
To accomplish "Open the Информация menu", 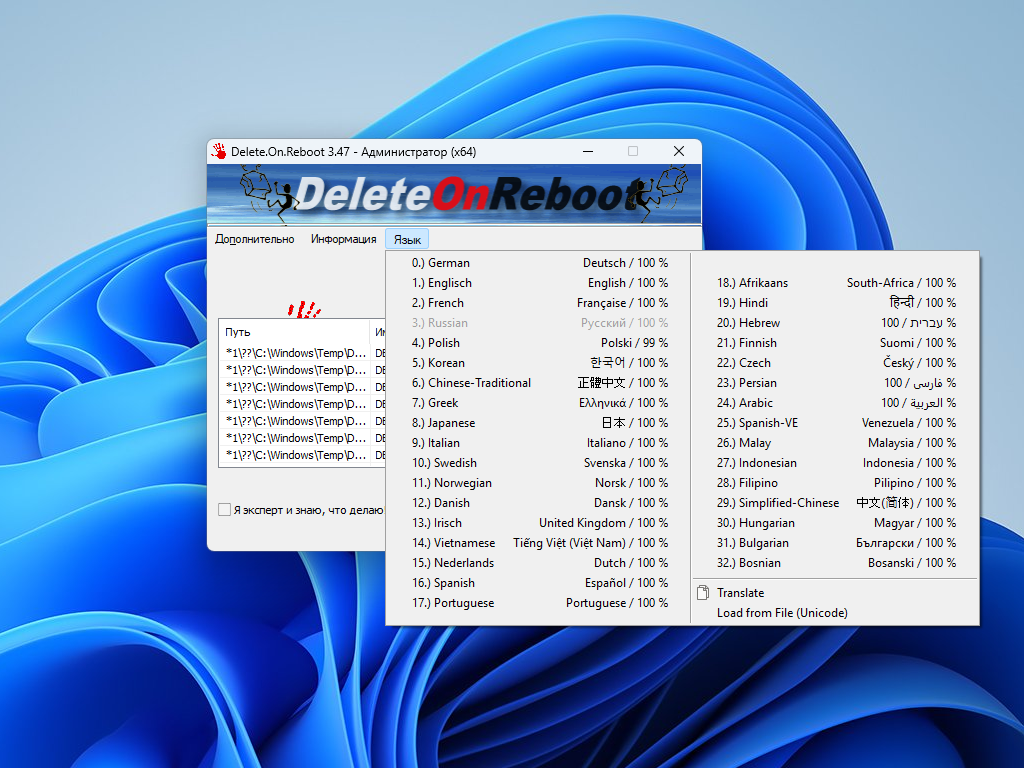I will 343,239.
